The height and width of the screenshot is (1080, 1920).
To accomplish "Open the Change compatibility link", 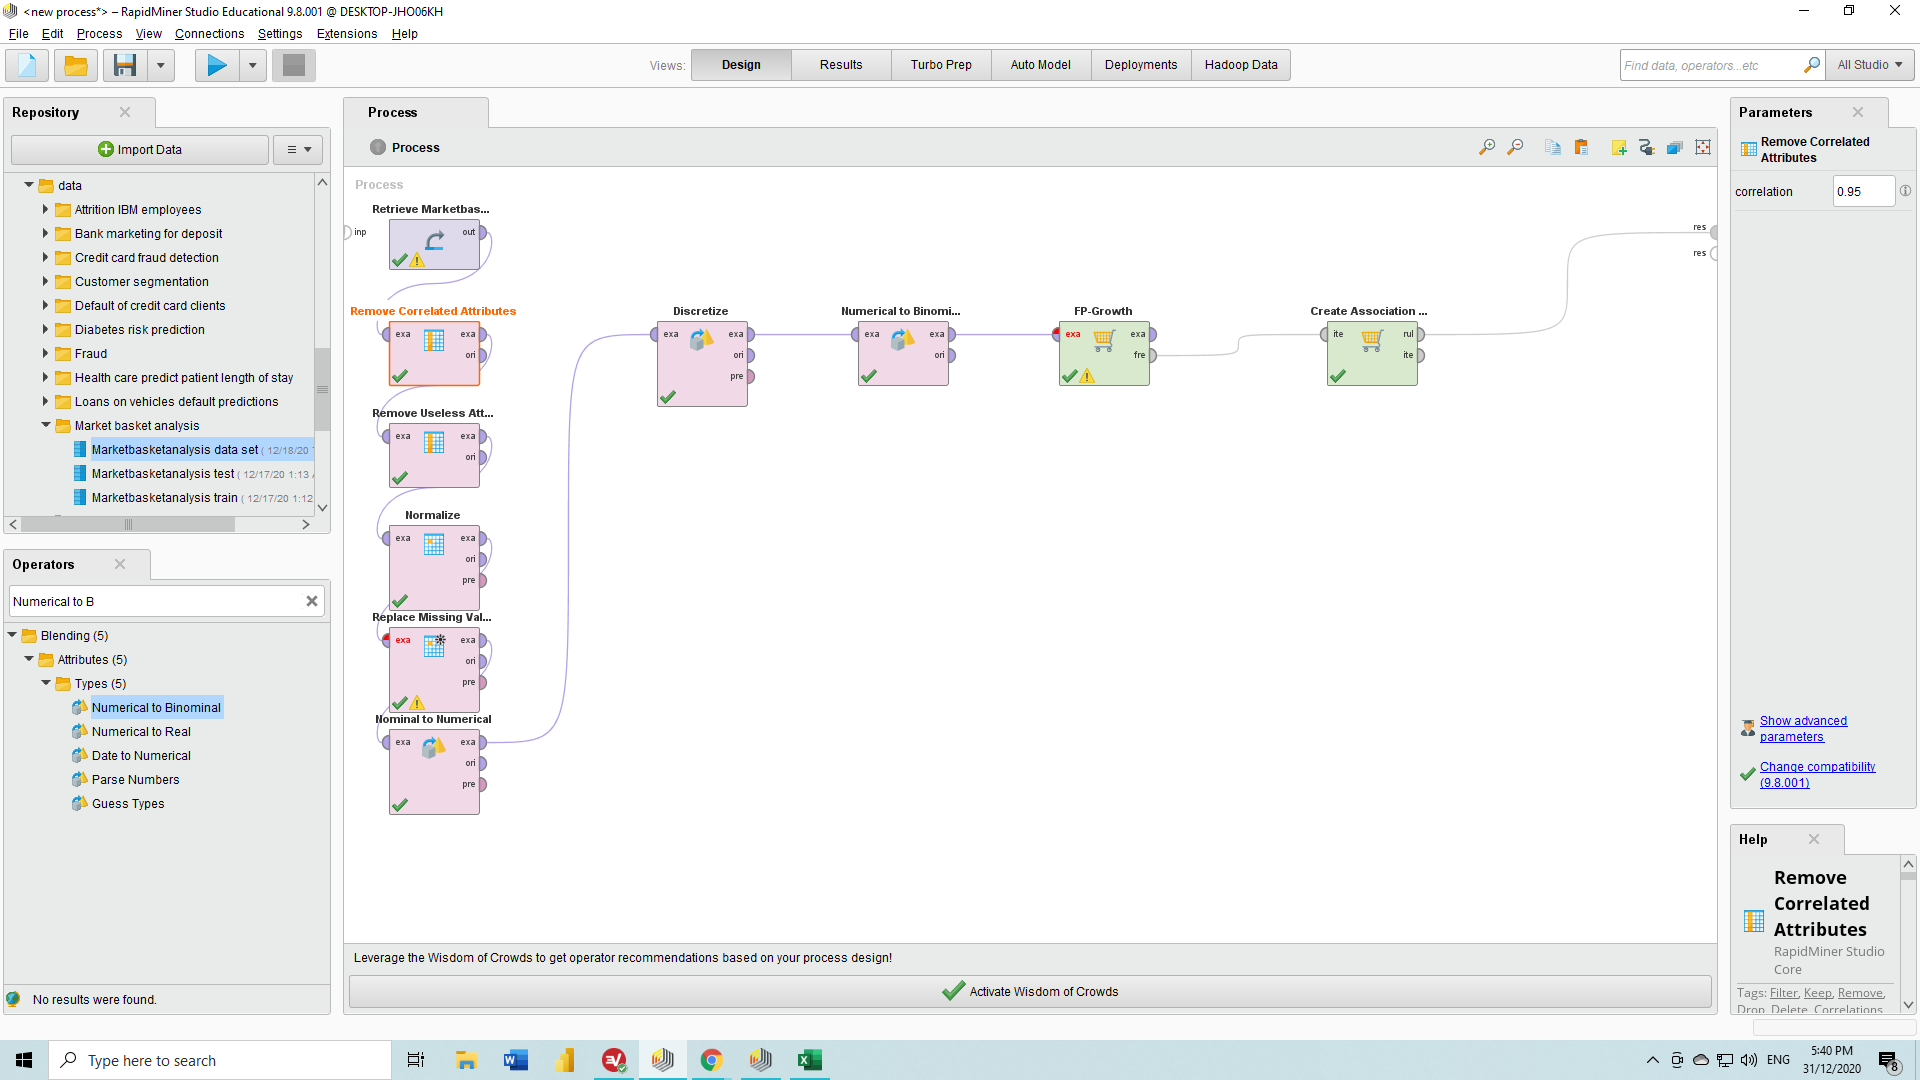I will 1817,775.
